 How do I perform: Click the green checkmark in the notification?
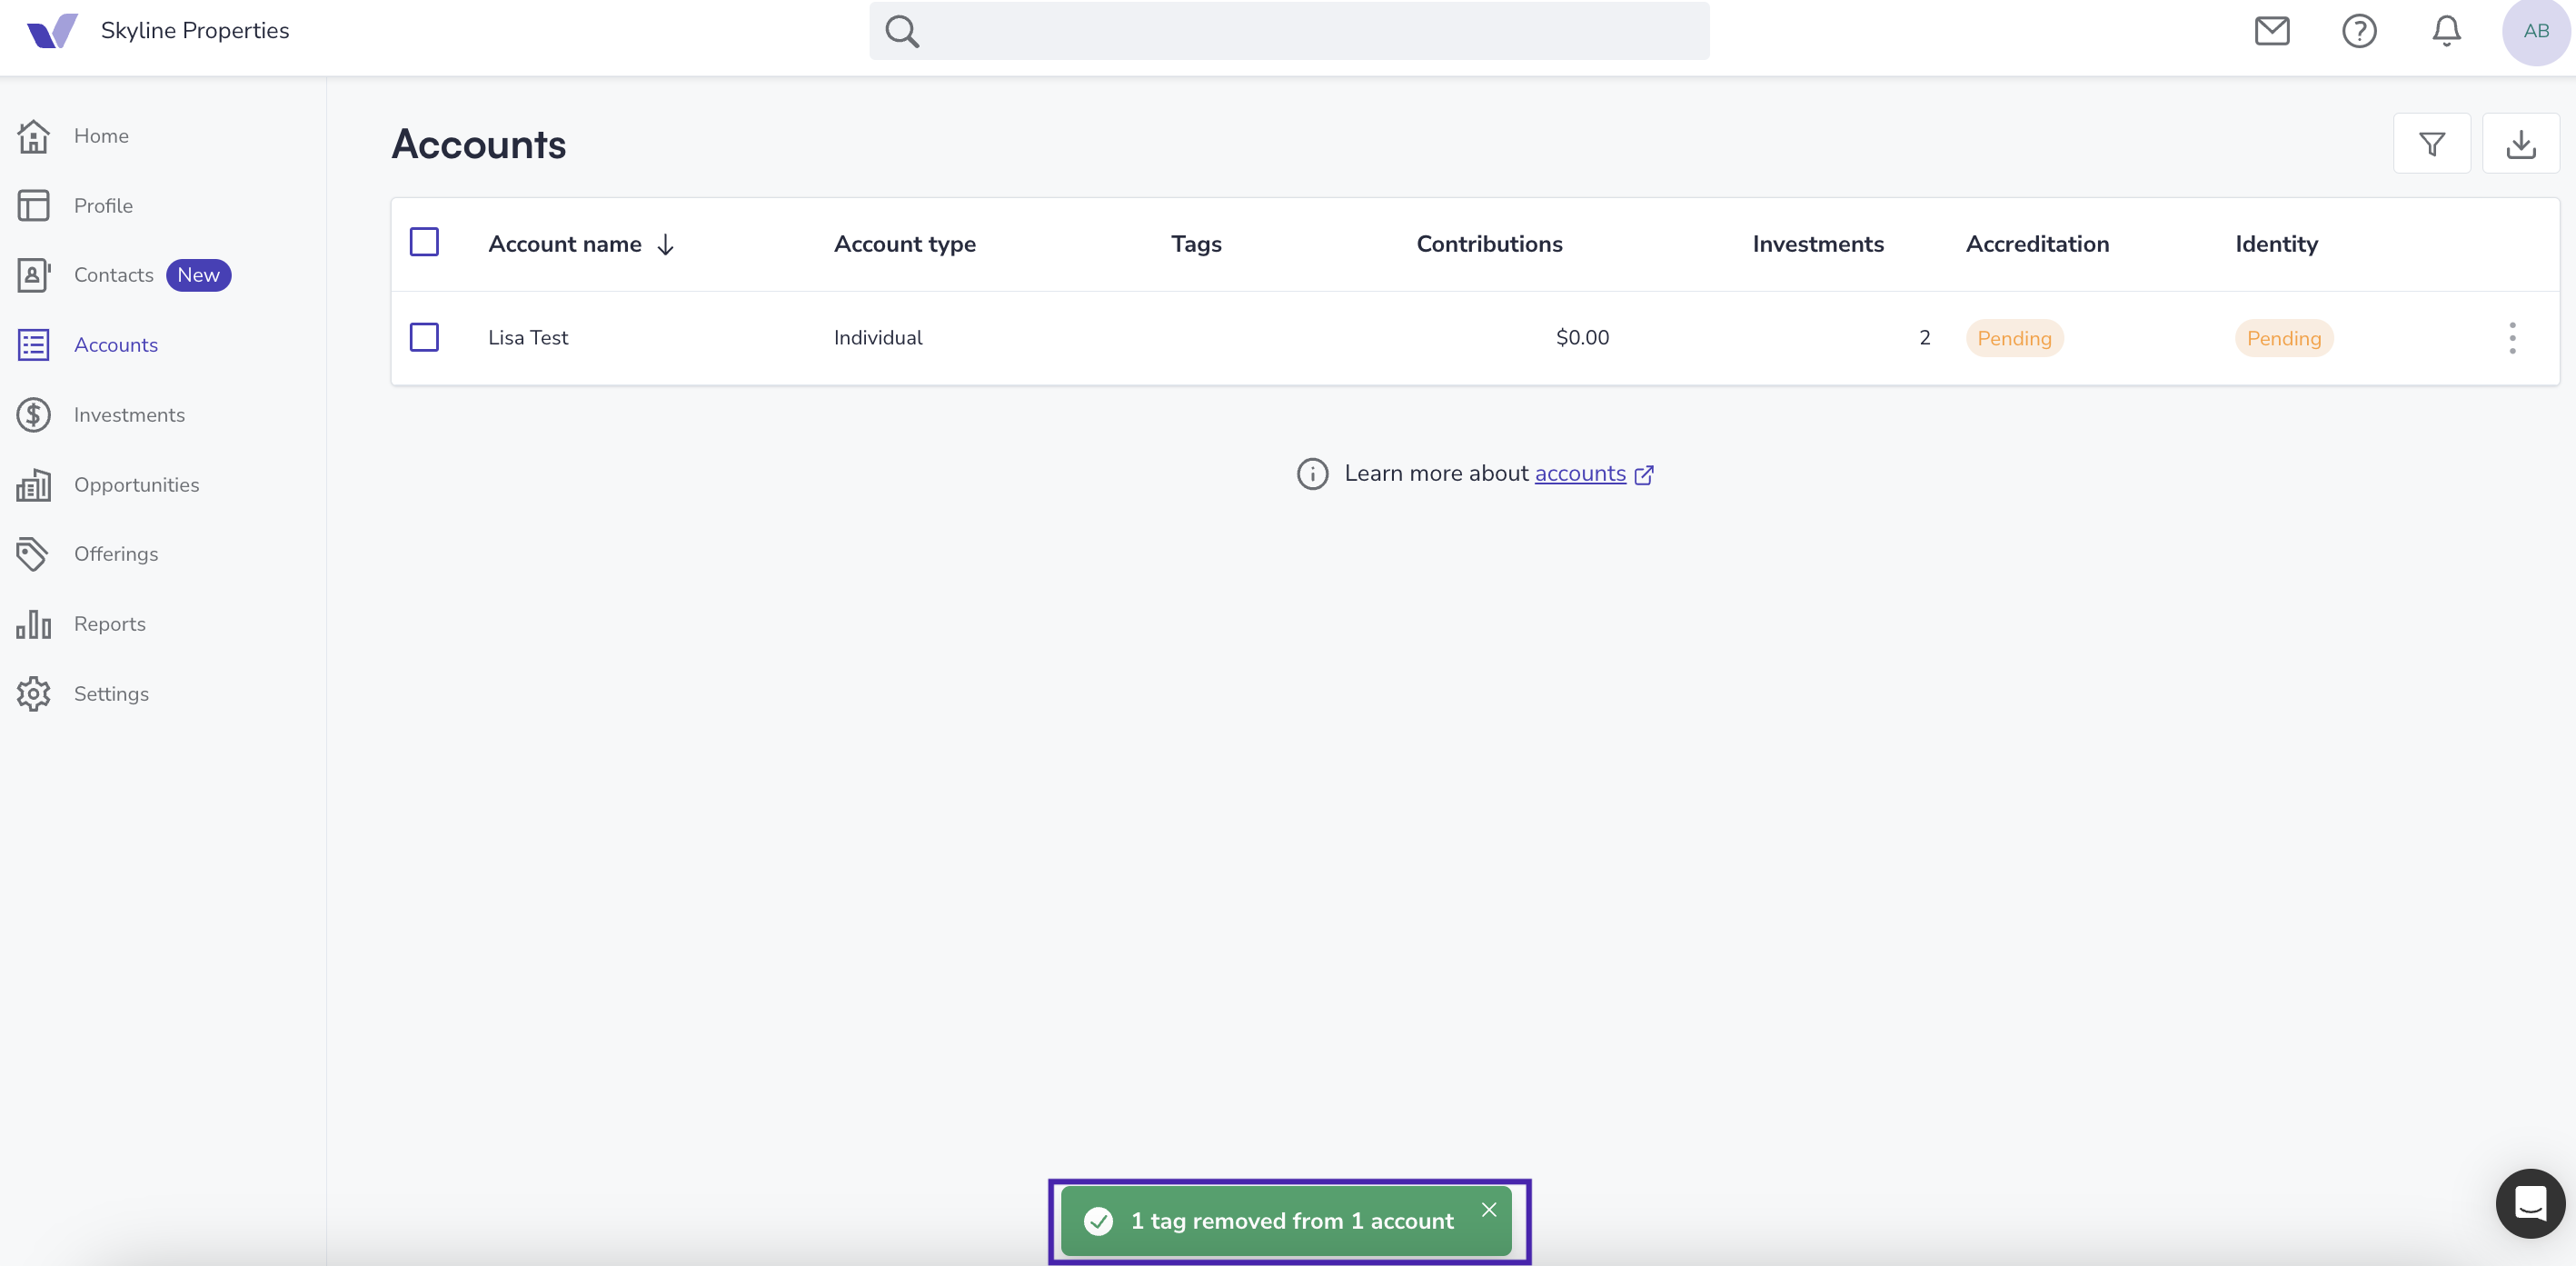pos(1098,1221)
